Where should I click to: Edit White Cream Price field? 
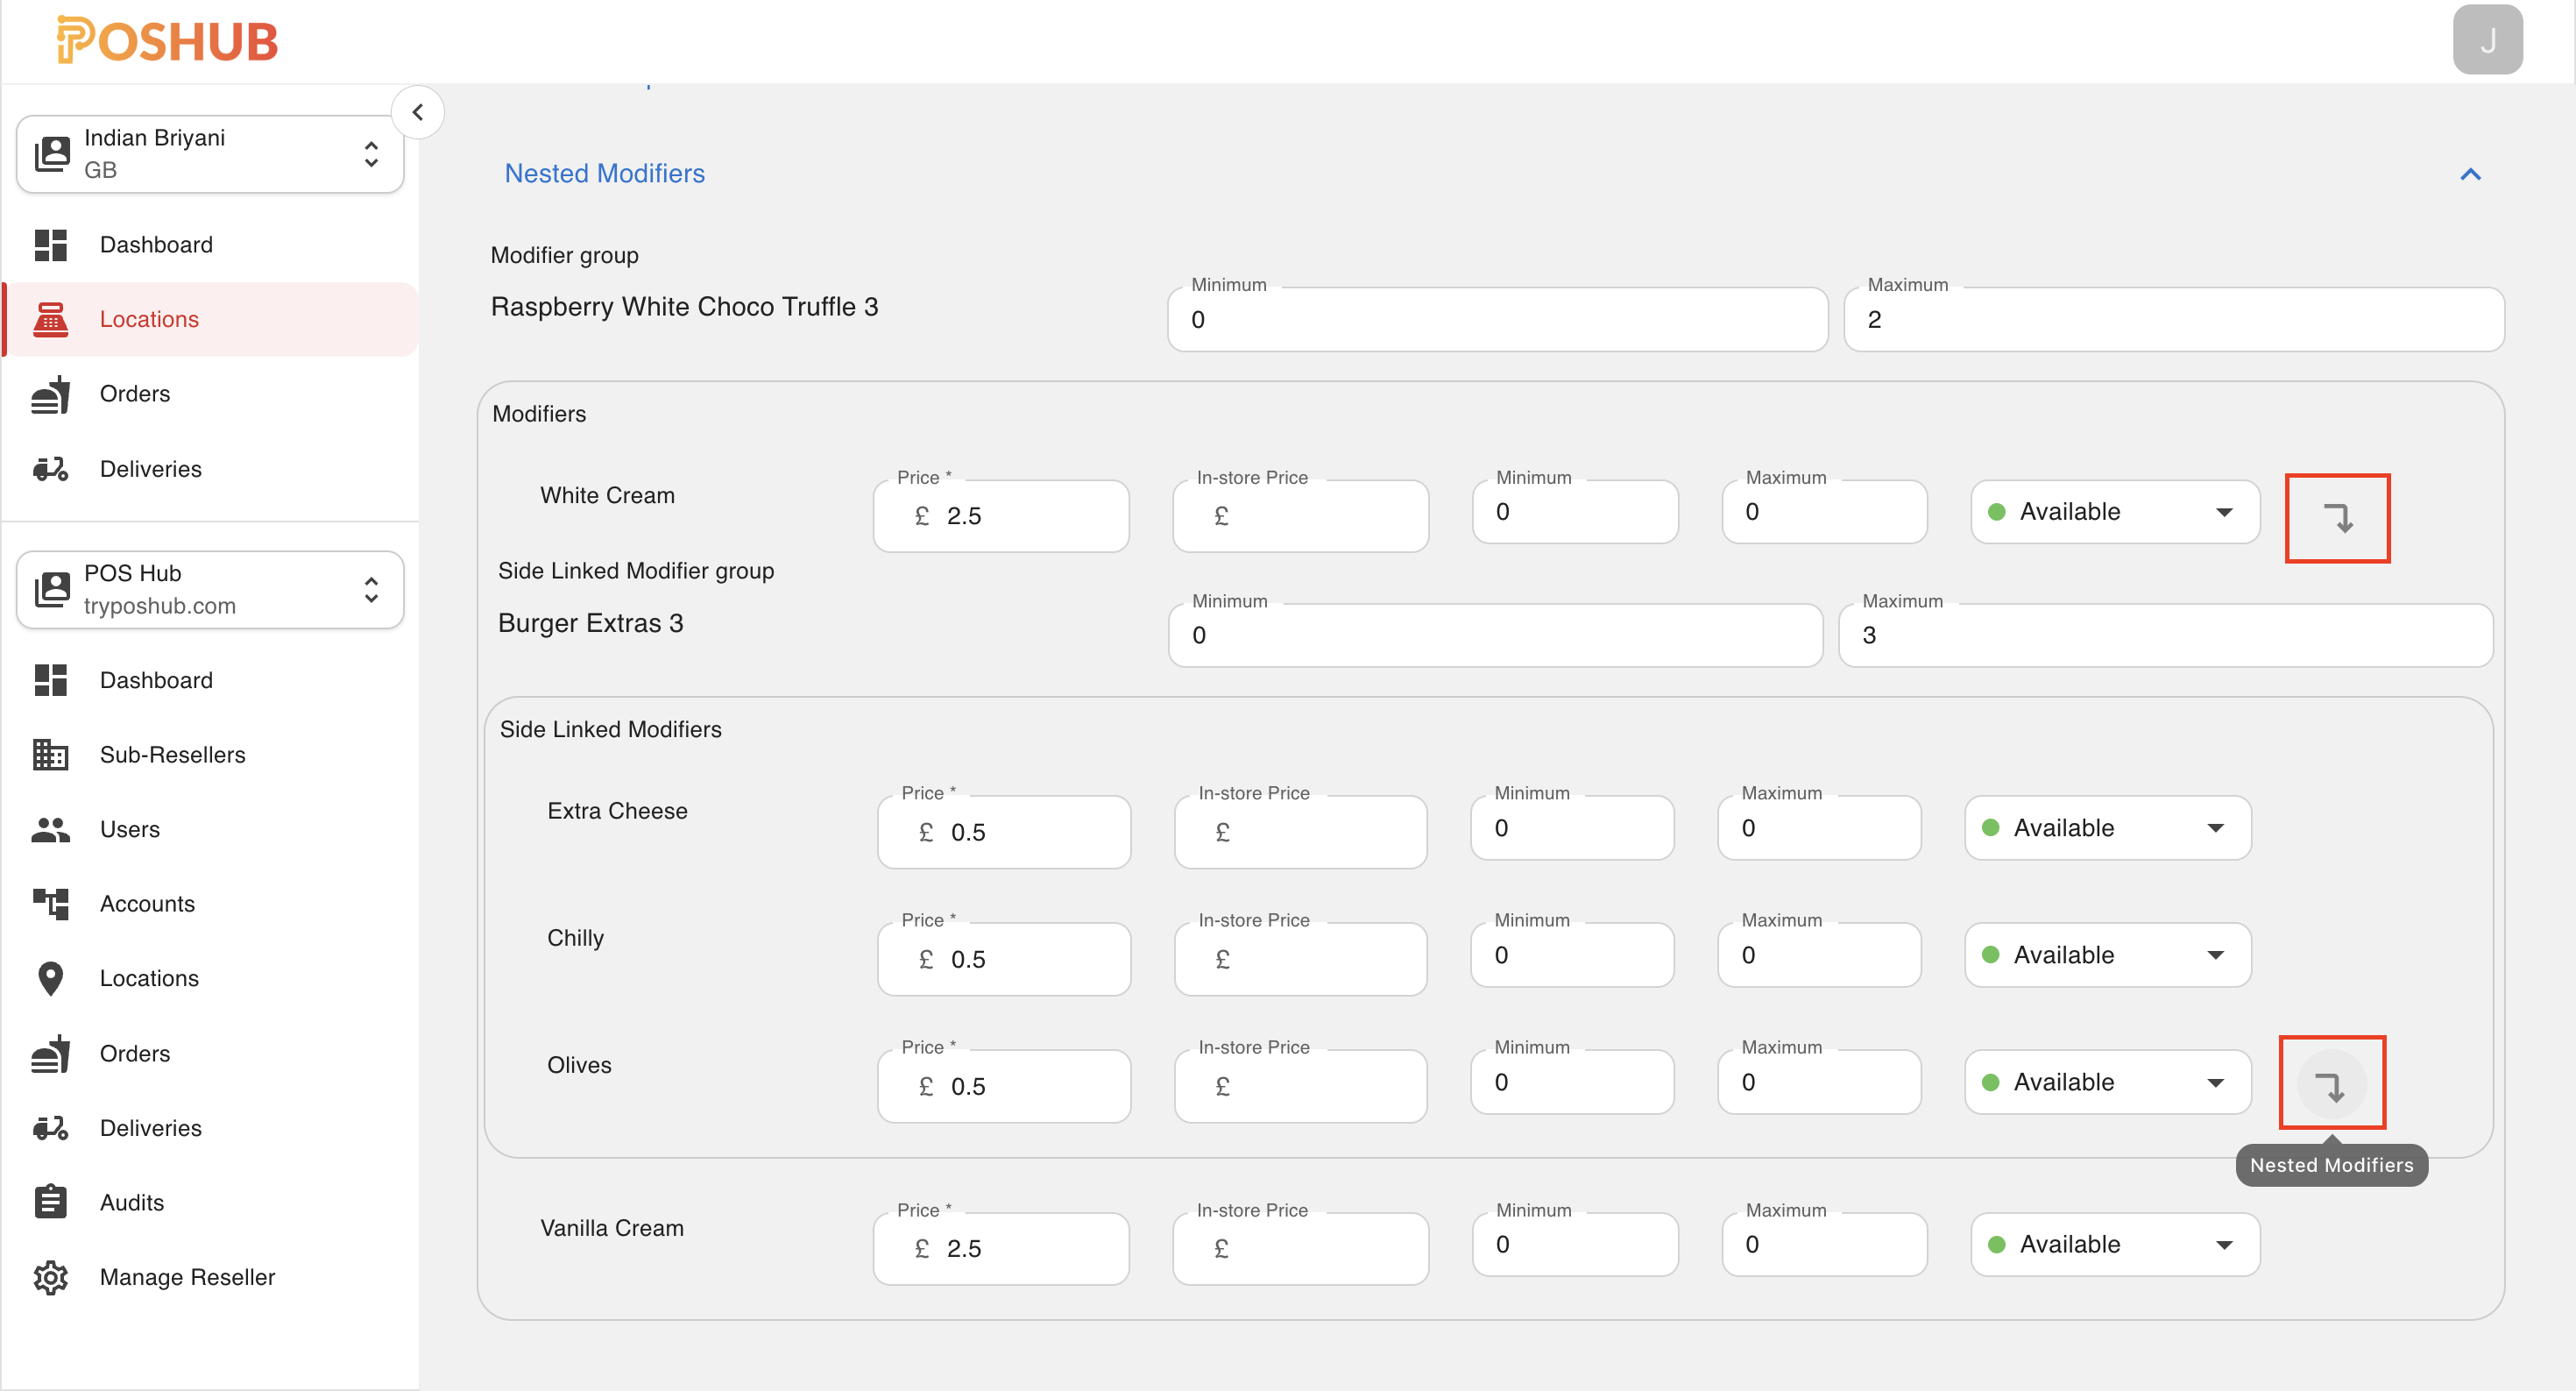(1001, 516)
